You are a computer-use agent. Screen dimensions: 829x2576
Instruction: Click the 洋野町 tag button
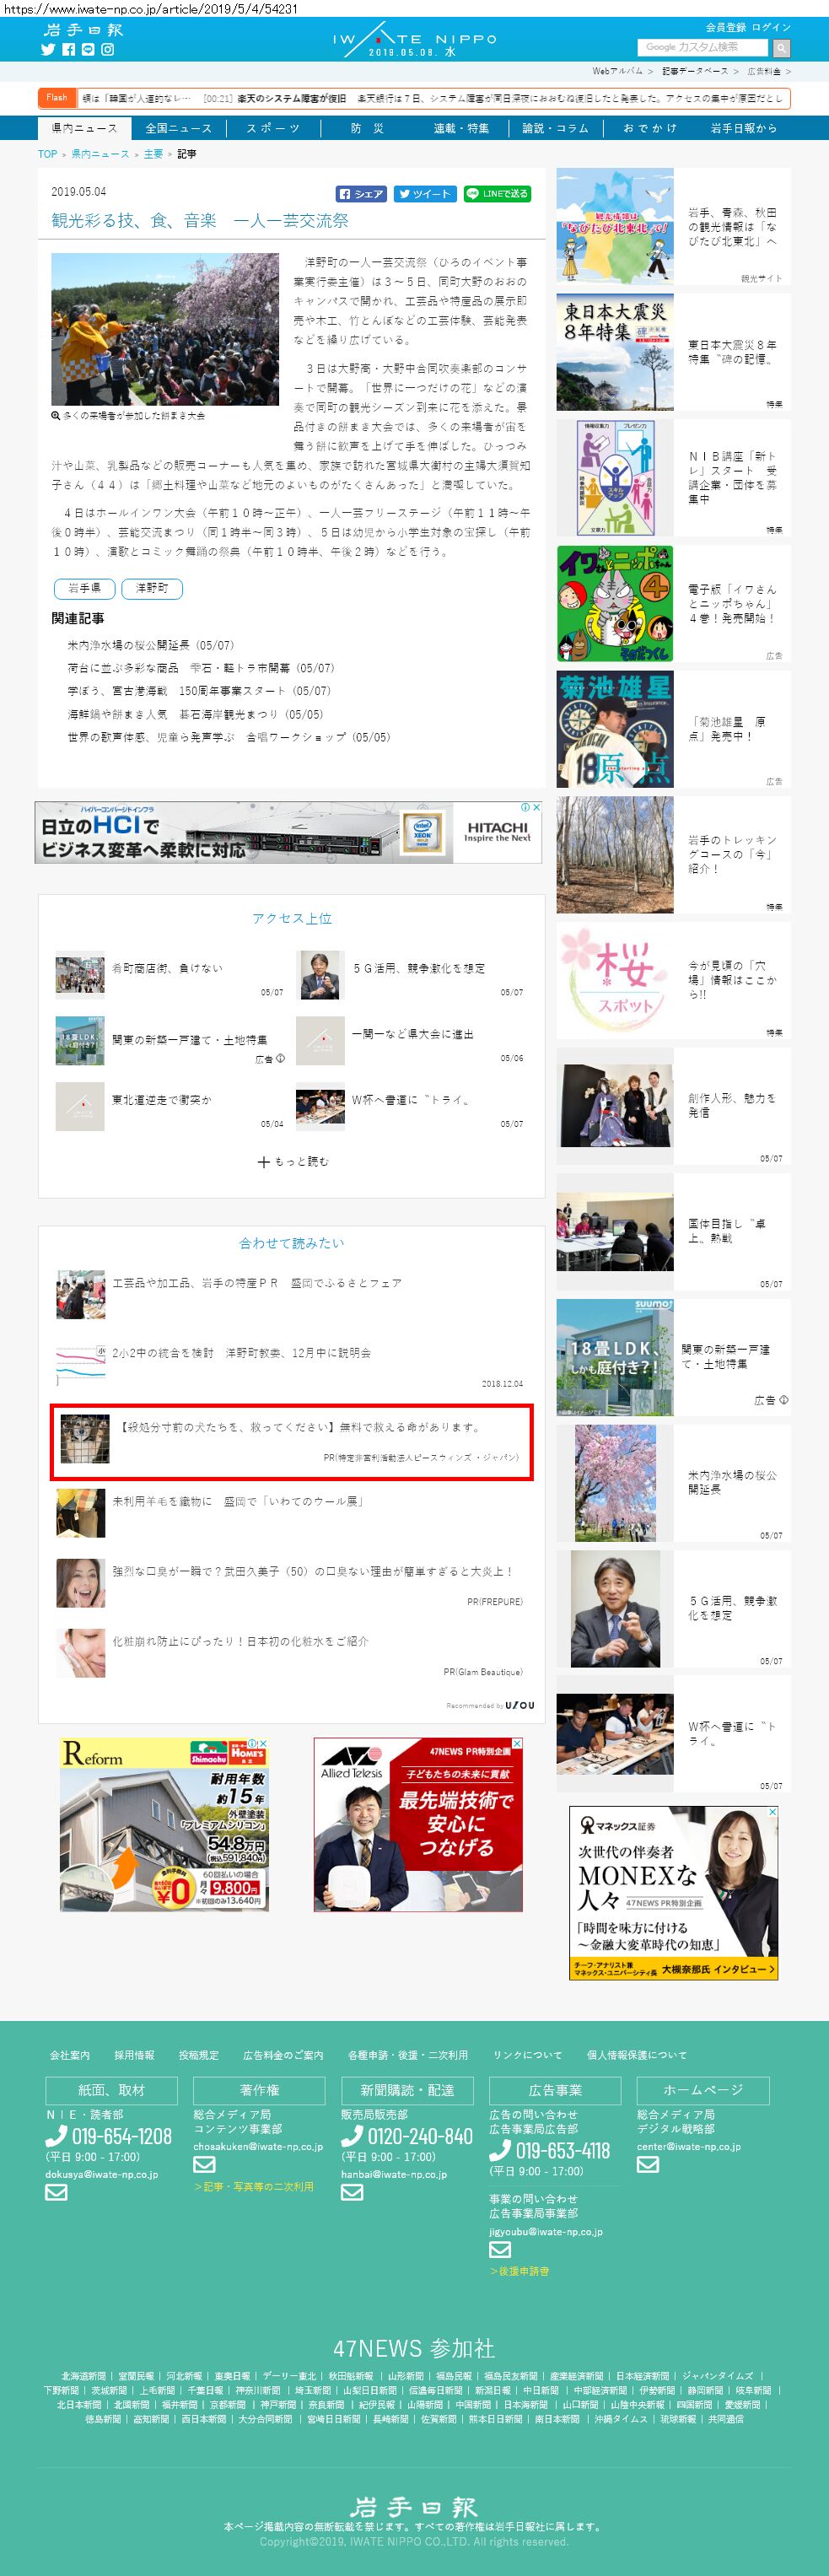tap(152, 588)
